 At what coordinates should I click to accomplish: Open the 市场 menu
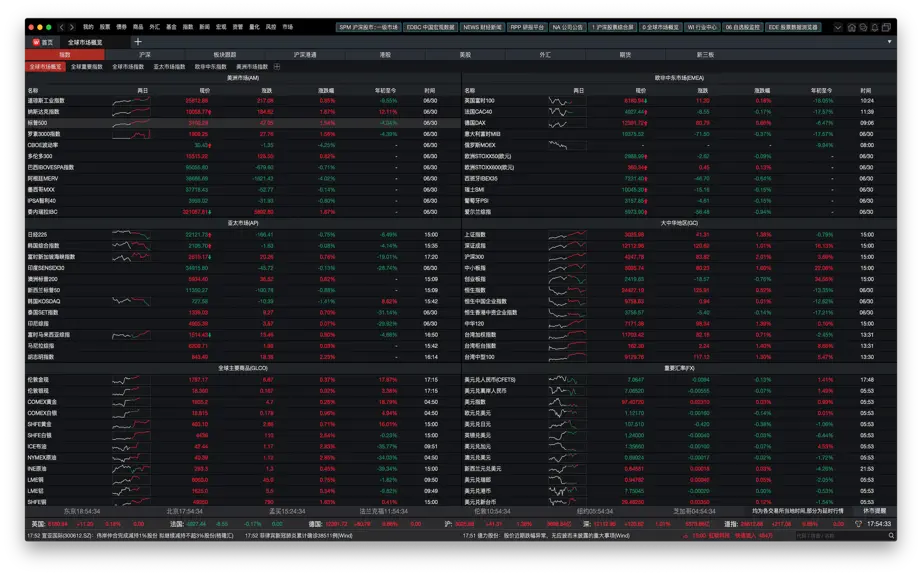(x=288, y=27)
